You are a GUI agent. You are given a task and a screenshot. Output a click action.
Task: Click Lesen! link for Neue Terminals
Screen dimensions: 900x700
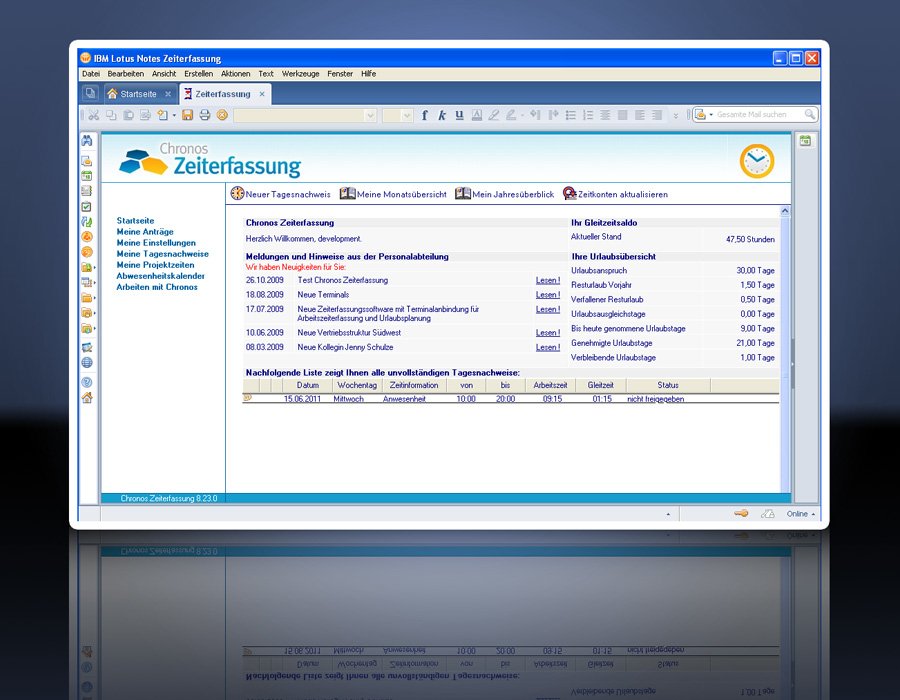tap(548, 295)
